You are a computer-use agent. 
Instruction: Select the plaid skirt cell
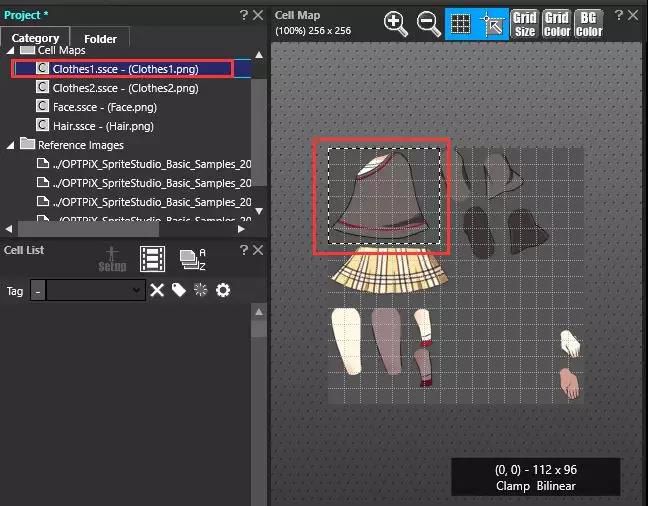(389, 270)
